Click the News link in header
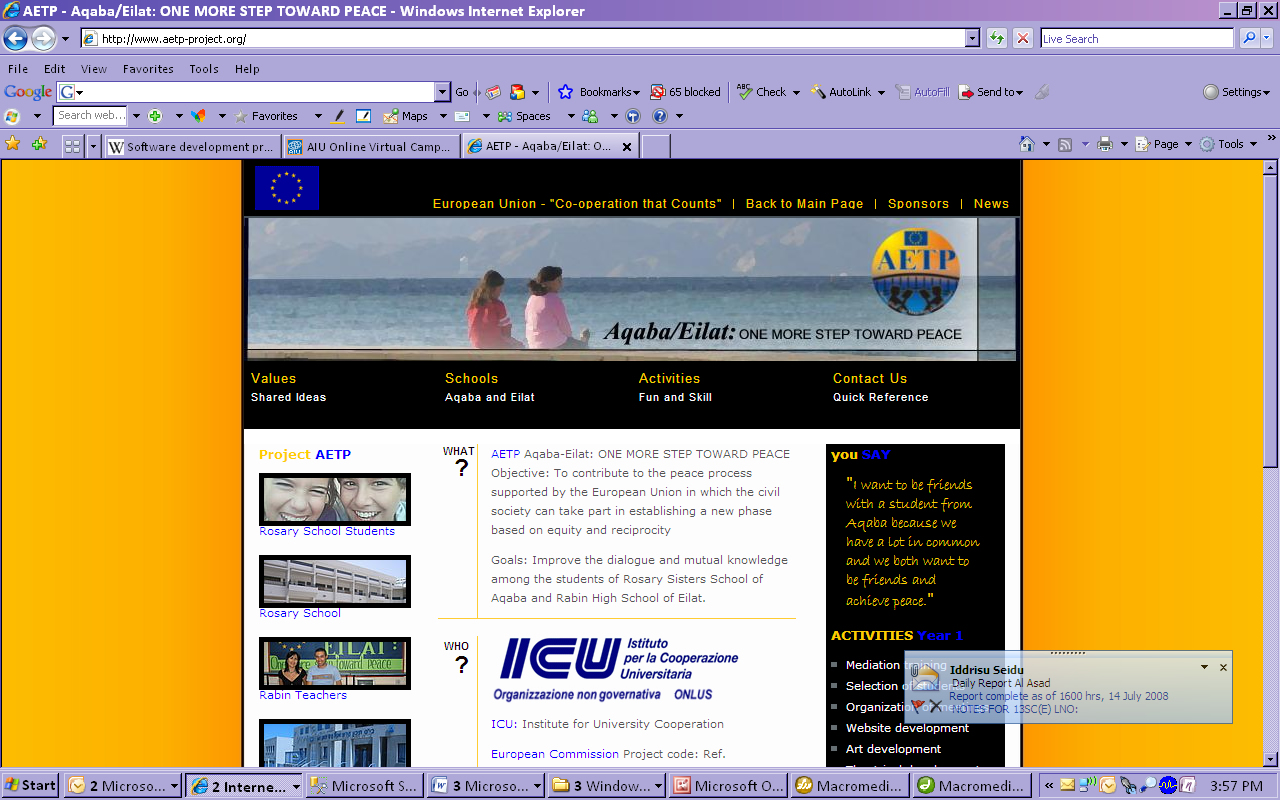The width and height of the screenshot is (1280, 800). (x=991, y=203)
